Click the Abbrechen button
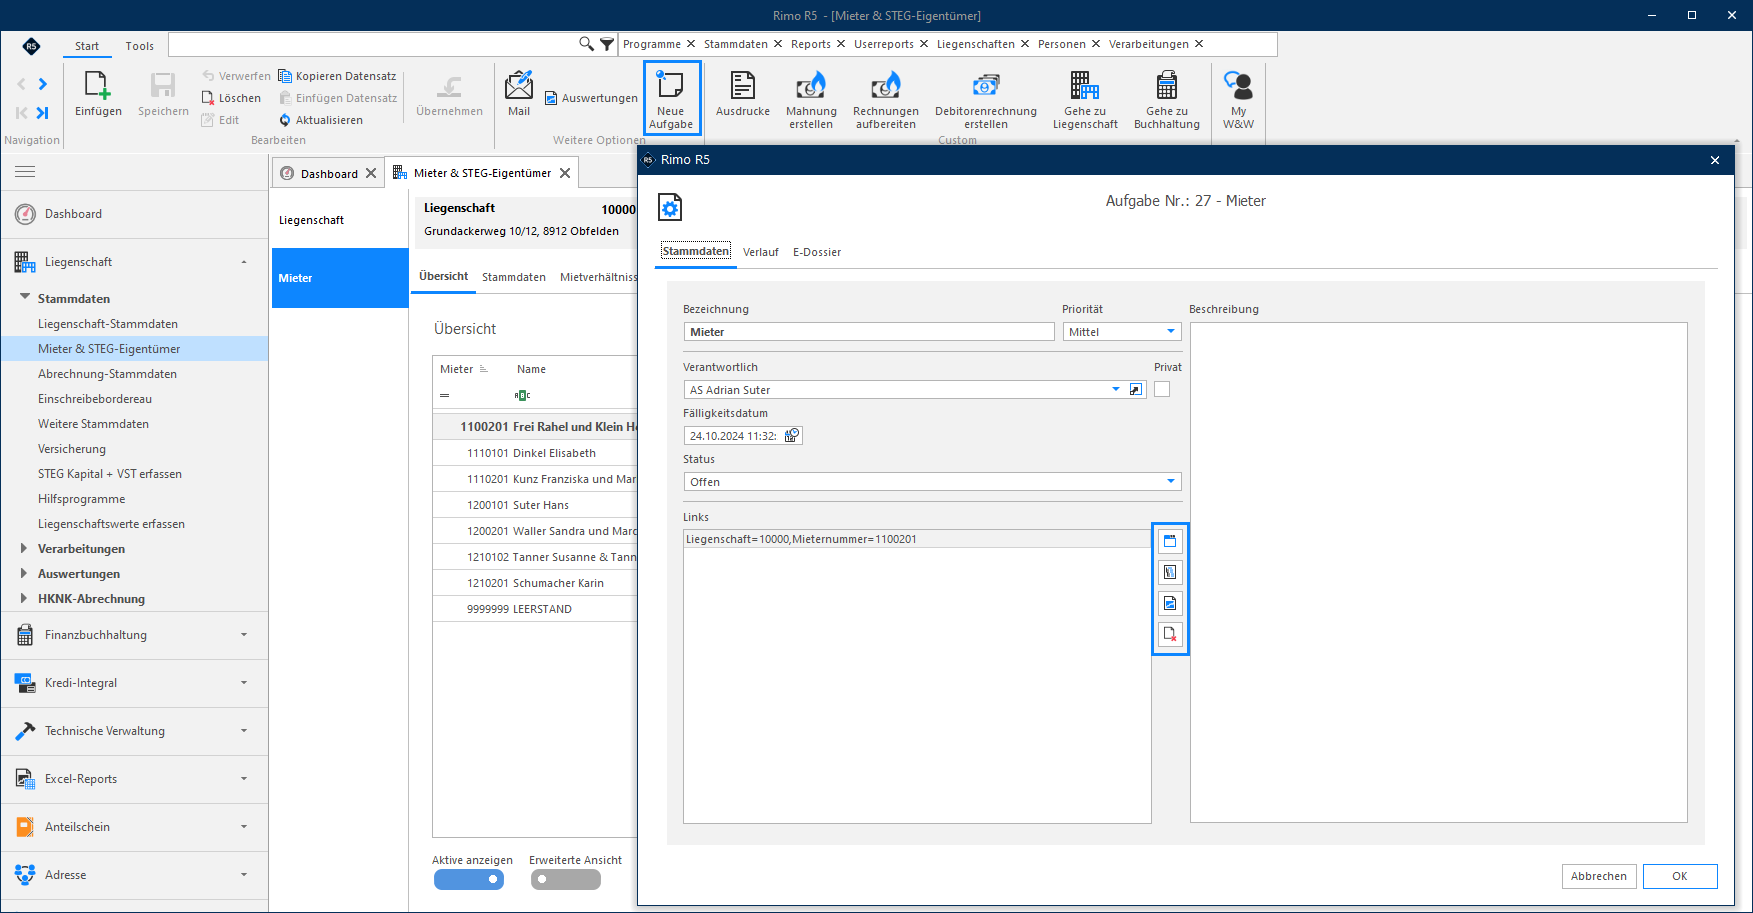 1599,876
